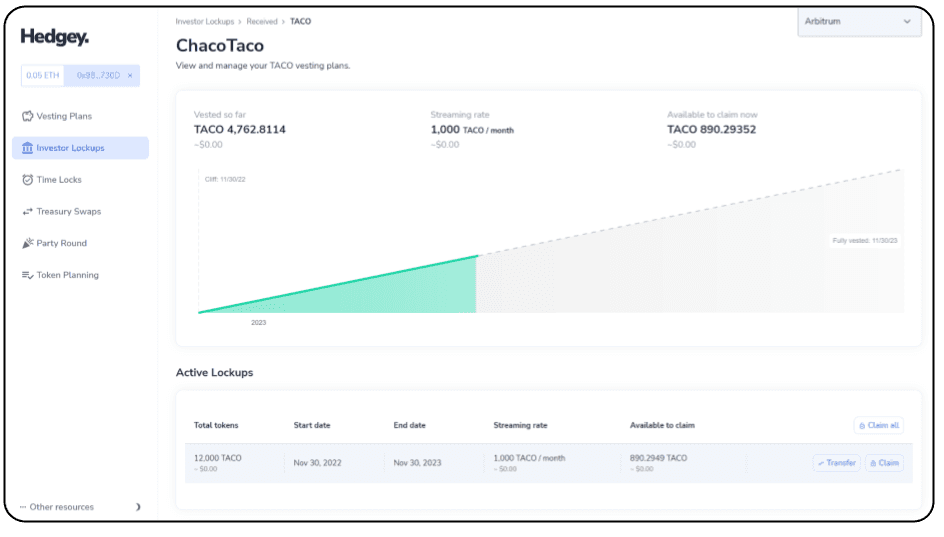The height and width of the screenshot is (537, 944).
Task: Click the Streaming rate column header
Action: tap(520, 426)
